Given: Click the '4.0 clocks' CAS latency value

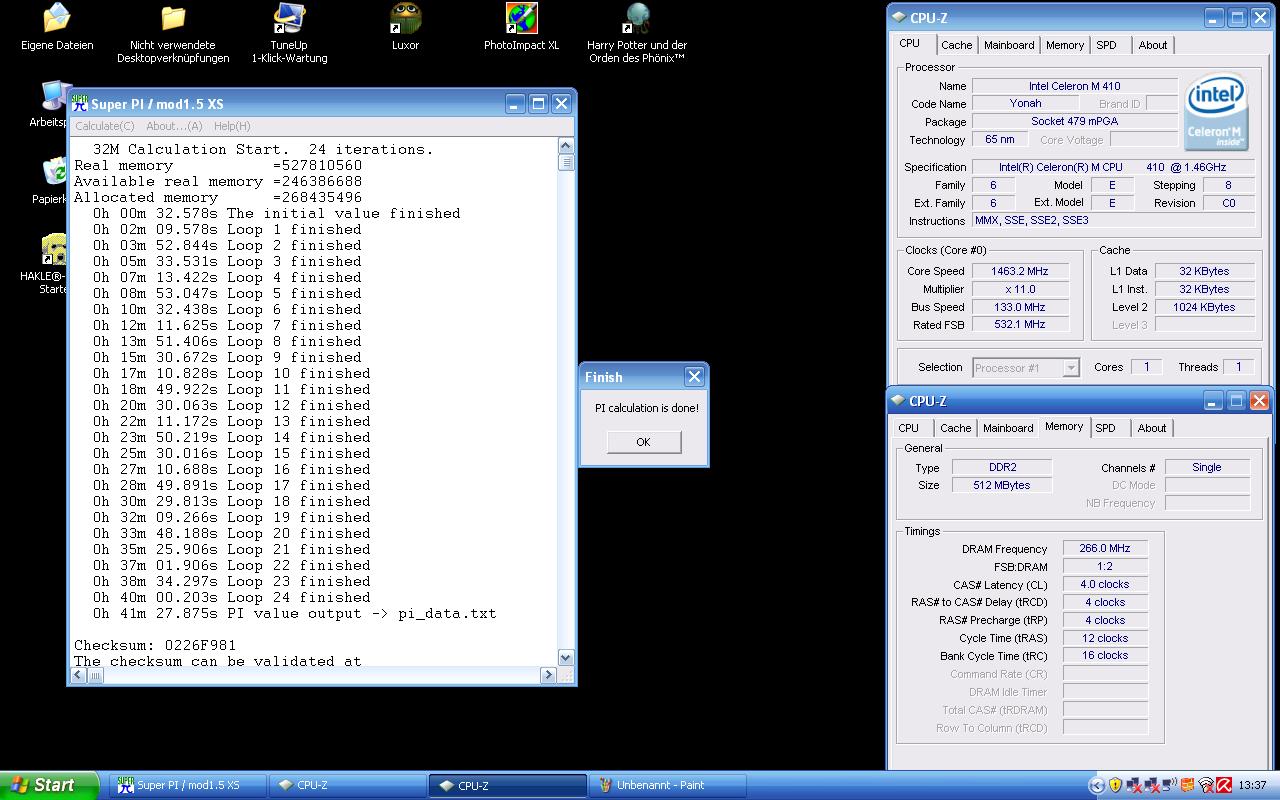Looking at the screenshot, I should pyautogui.click(x=1104, y=585).
